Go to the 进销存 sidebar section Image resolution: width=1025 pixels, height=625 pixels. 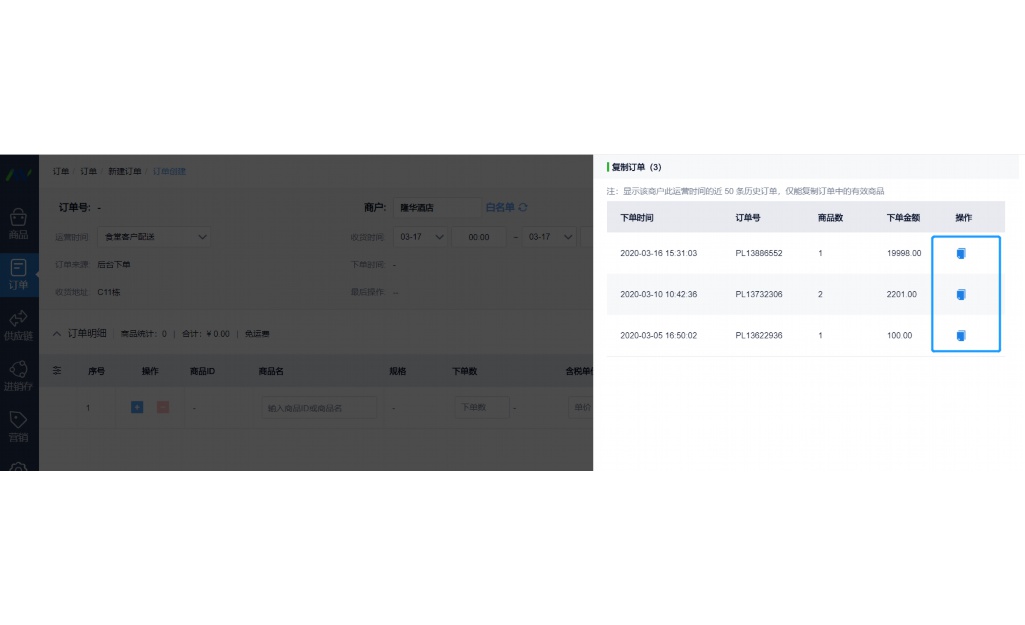[18, 376]
